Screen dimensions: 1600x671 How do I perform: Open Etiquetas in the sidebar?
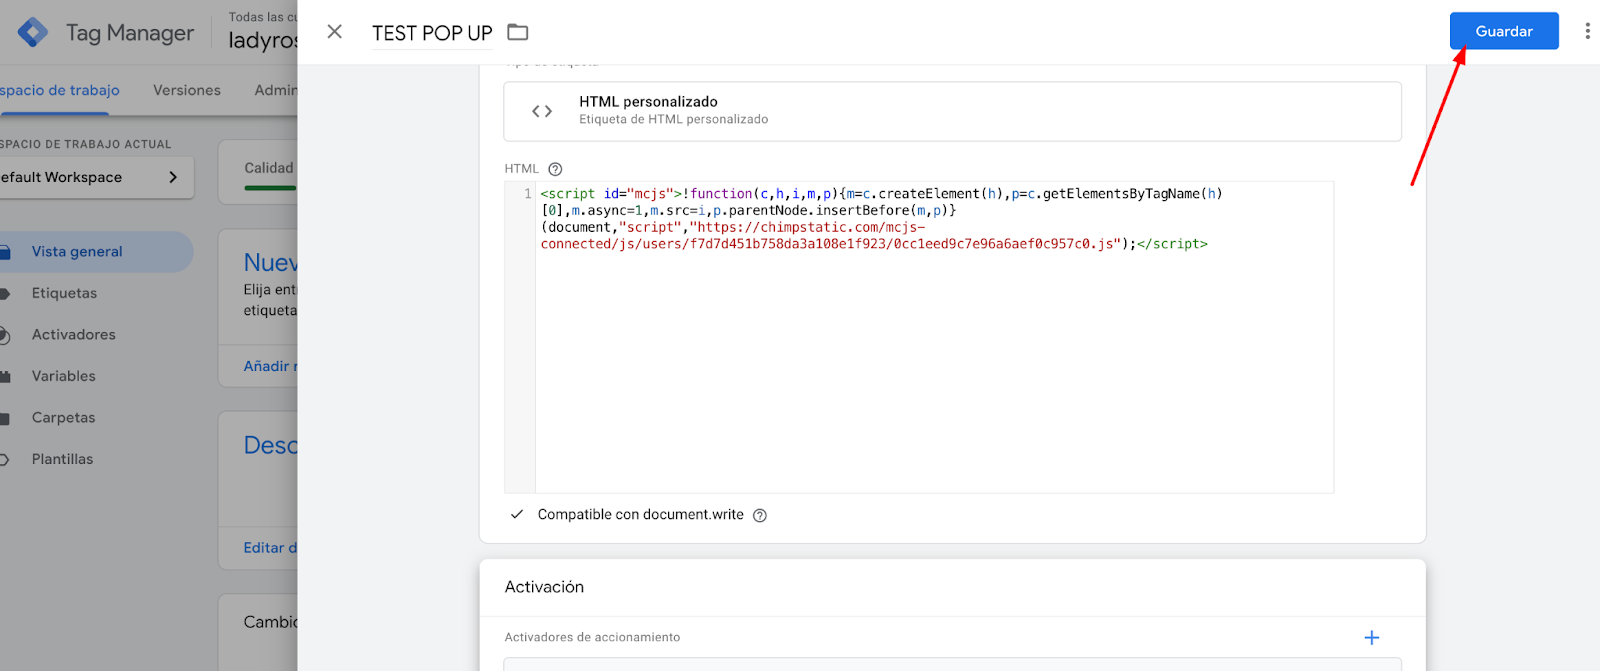64,293
